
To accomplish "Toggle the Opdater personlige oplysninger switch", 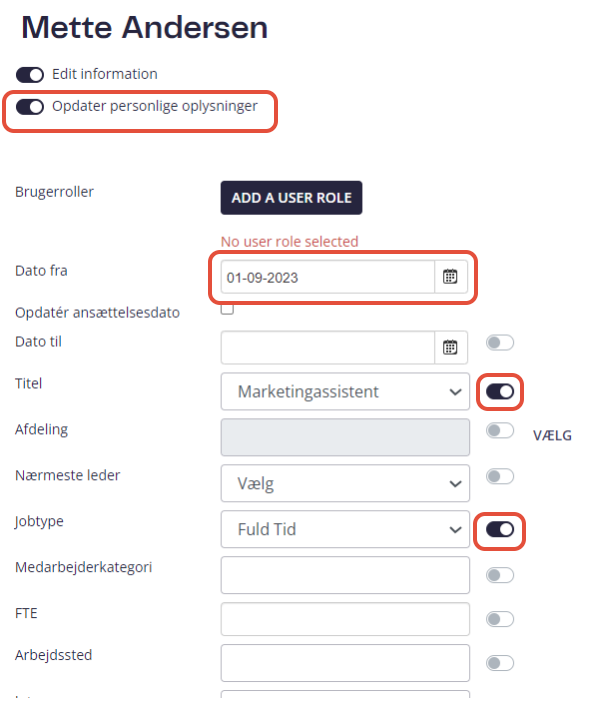I will [x=30, y=107].
